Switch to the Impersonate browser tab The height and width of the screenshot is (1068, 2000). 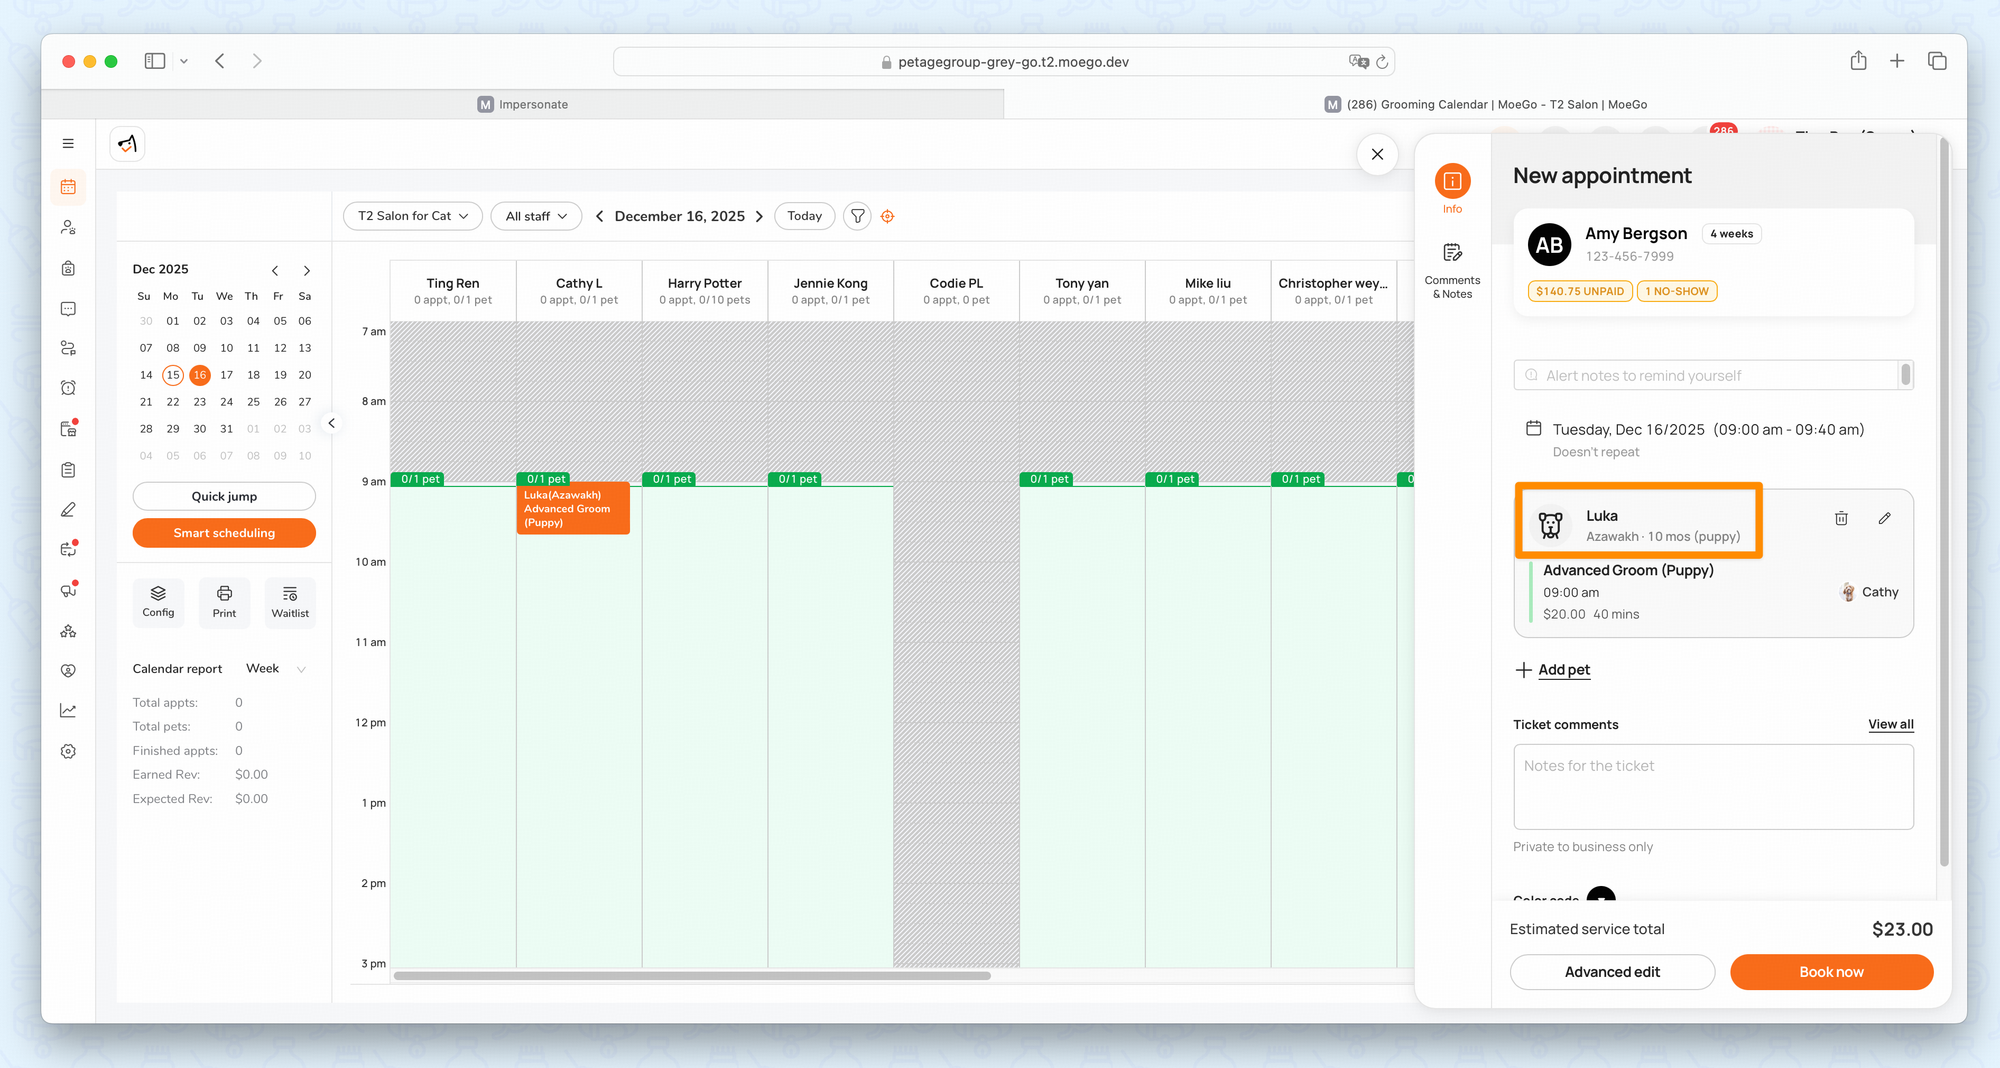(523, 104)
